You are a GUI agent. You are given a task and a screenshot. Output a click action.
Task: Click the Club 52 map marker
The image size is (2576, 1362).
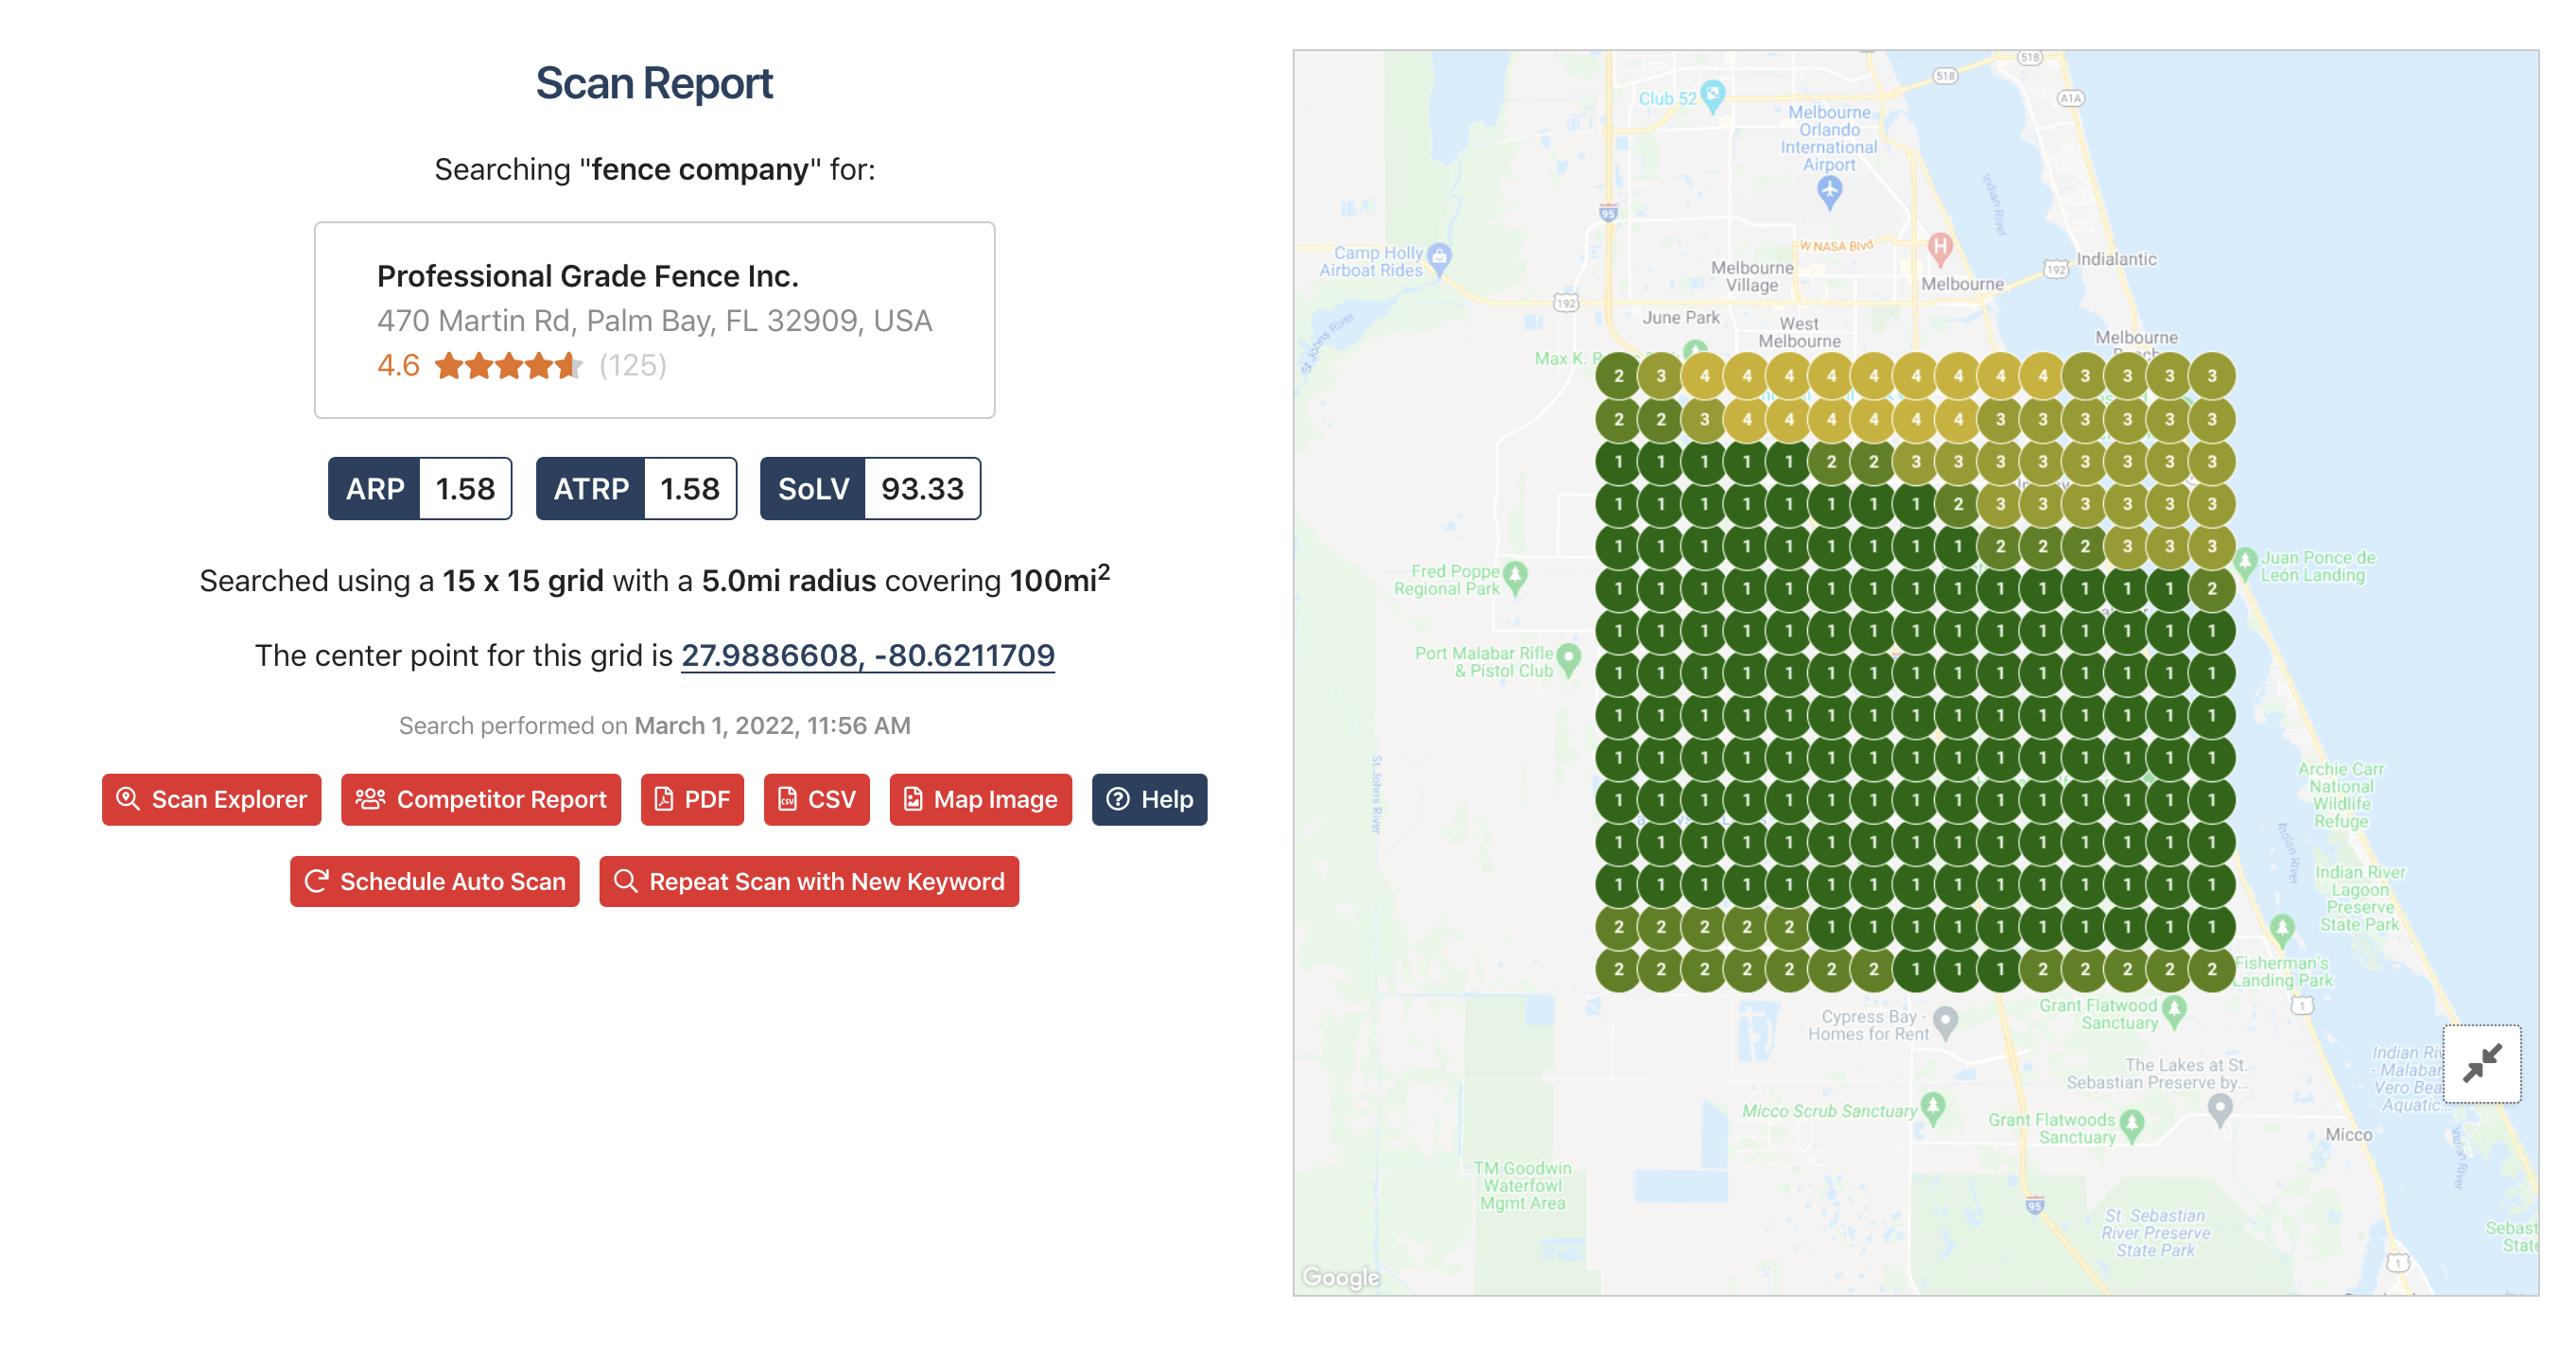pyautogui.click(x=1713, y=97)
